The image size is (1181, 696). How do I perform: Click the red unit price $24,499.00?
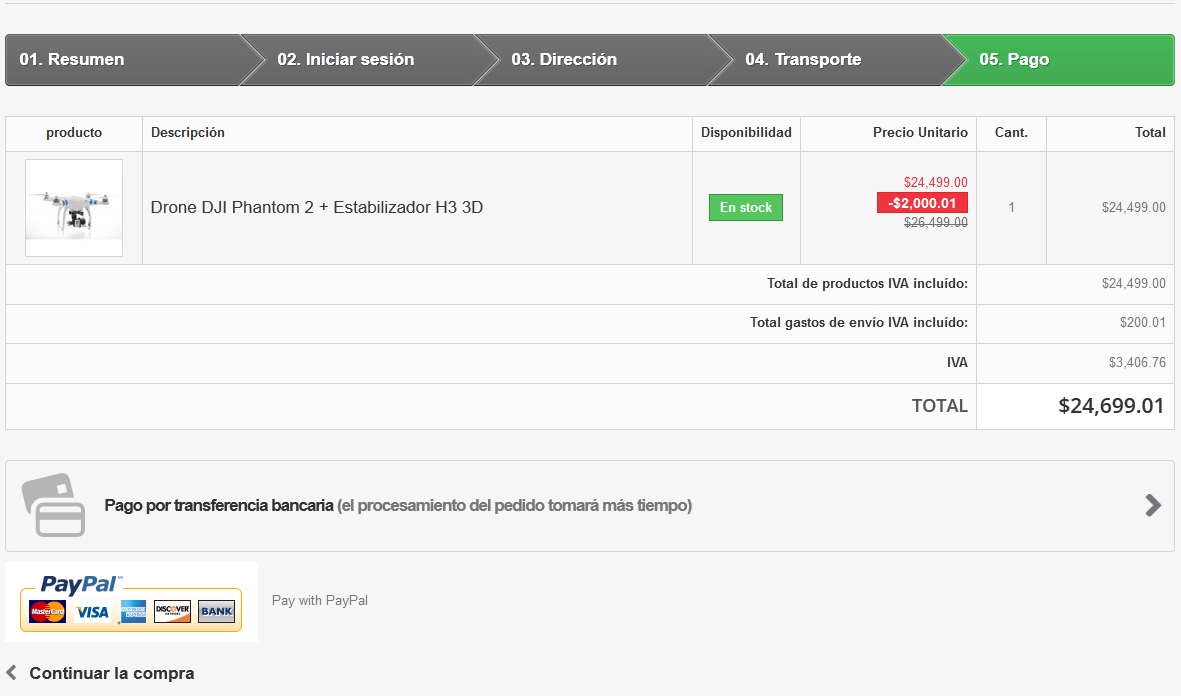coord(935,182)
